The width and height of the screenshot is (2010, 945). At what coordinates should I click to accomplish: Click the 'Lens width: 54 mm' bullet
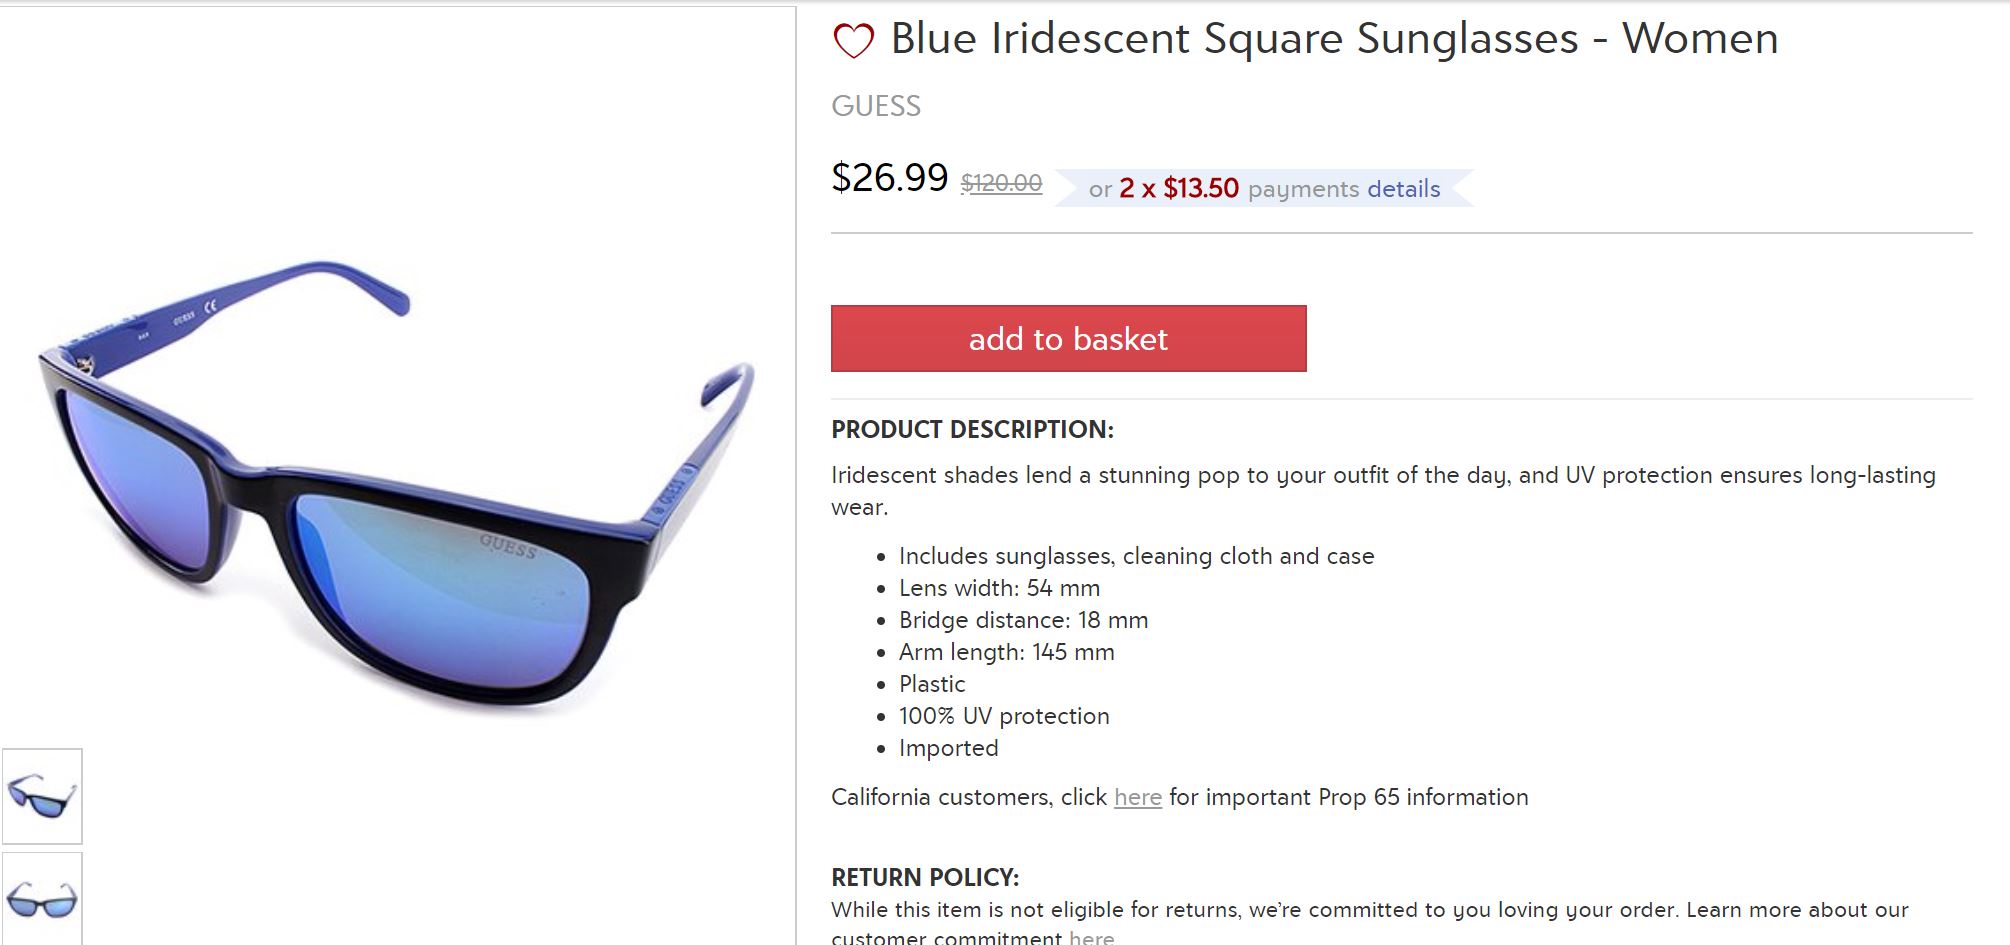(x=999, y=588)
